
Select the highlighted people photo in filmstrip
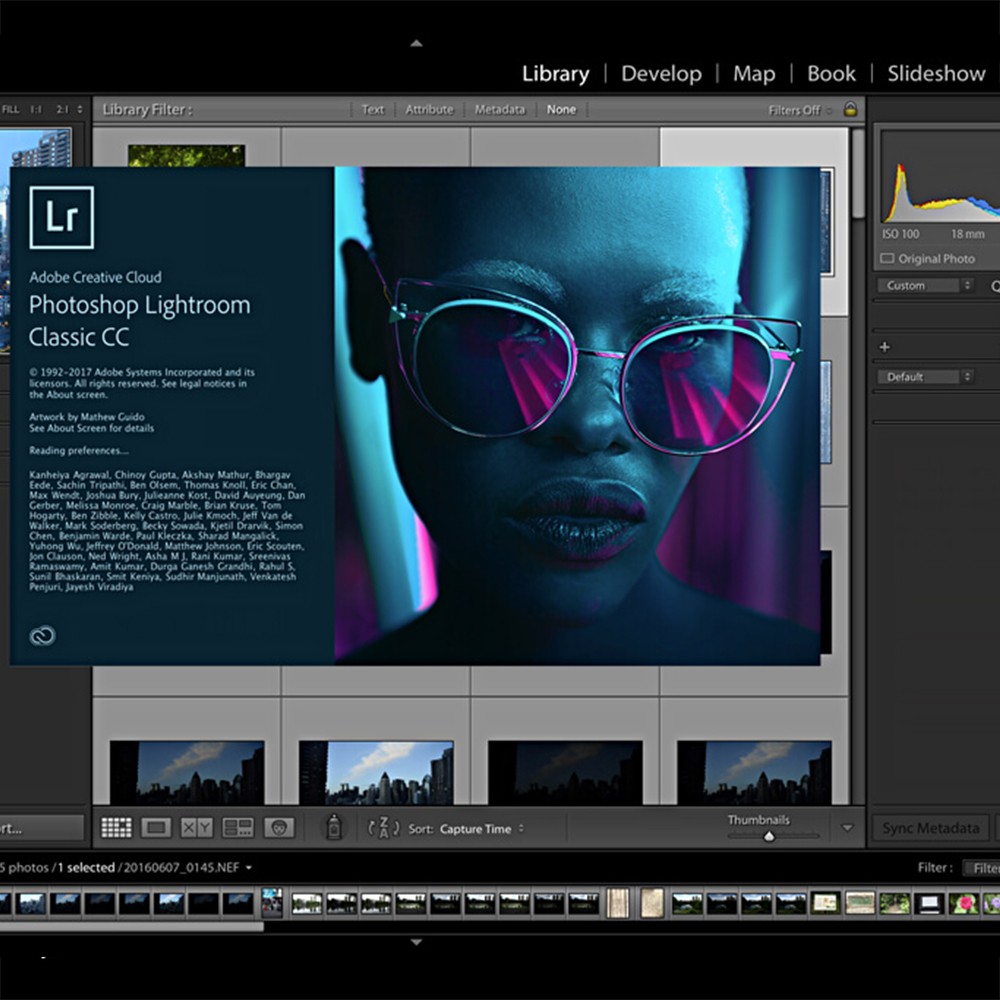272,902
